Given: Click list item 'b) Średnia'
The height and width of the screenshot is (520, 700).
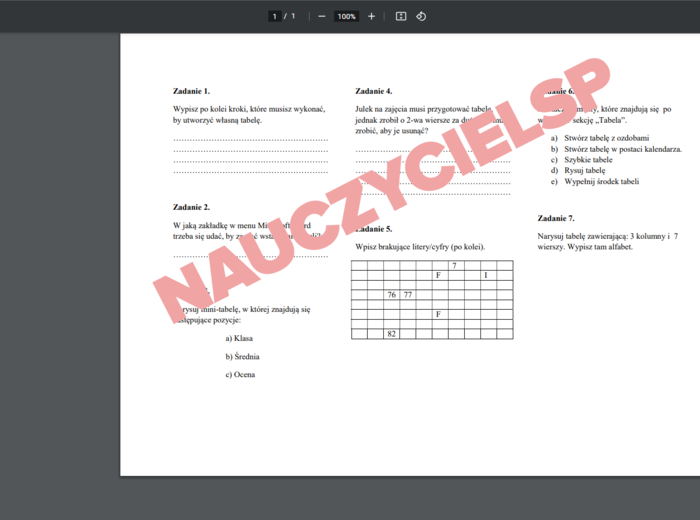Looking at the screenshot, I should point(243,356).
